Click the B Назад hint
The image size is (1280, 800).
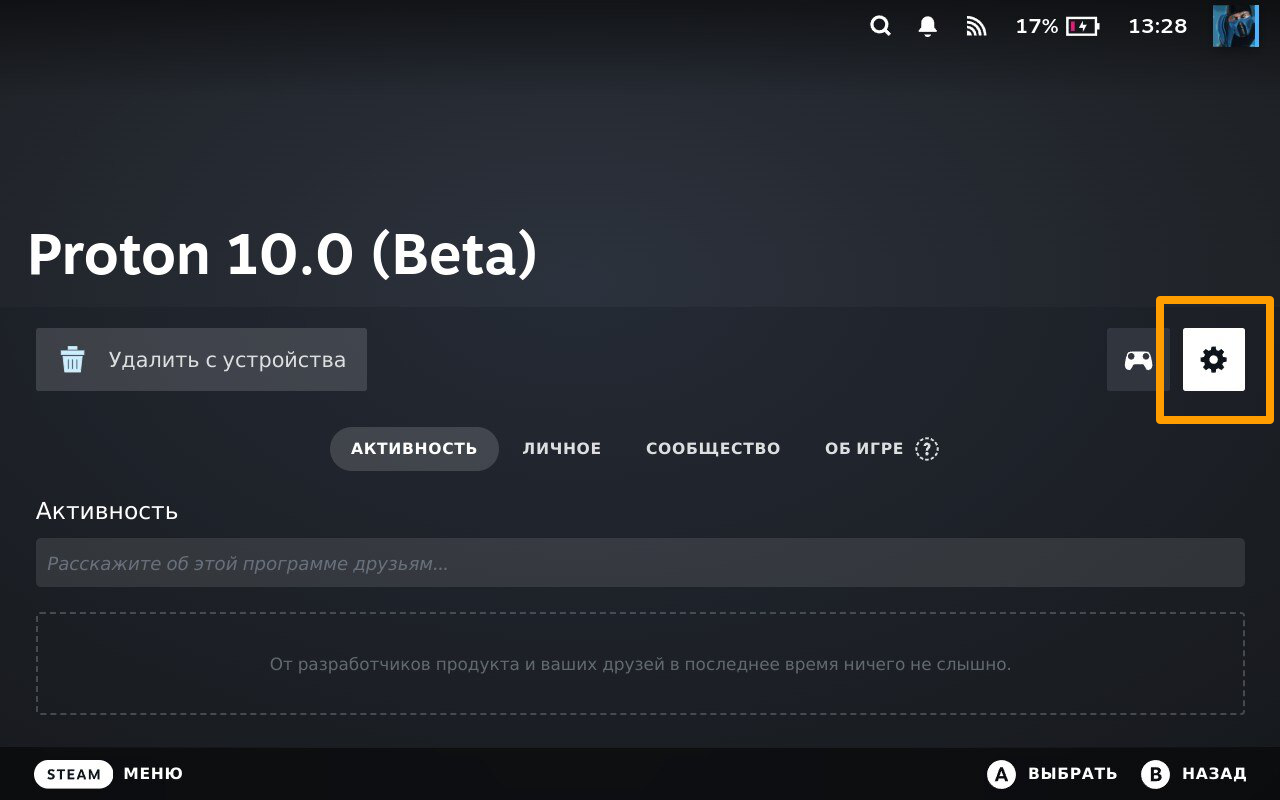coord(1195,774)
